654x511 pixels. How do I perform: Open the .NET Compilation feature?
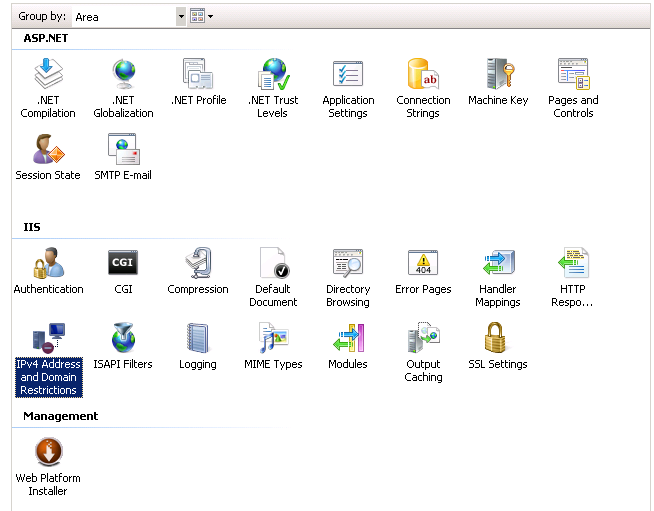point(48,88)
